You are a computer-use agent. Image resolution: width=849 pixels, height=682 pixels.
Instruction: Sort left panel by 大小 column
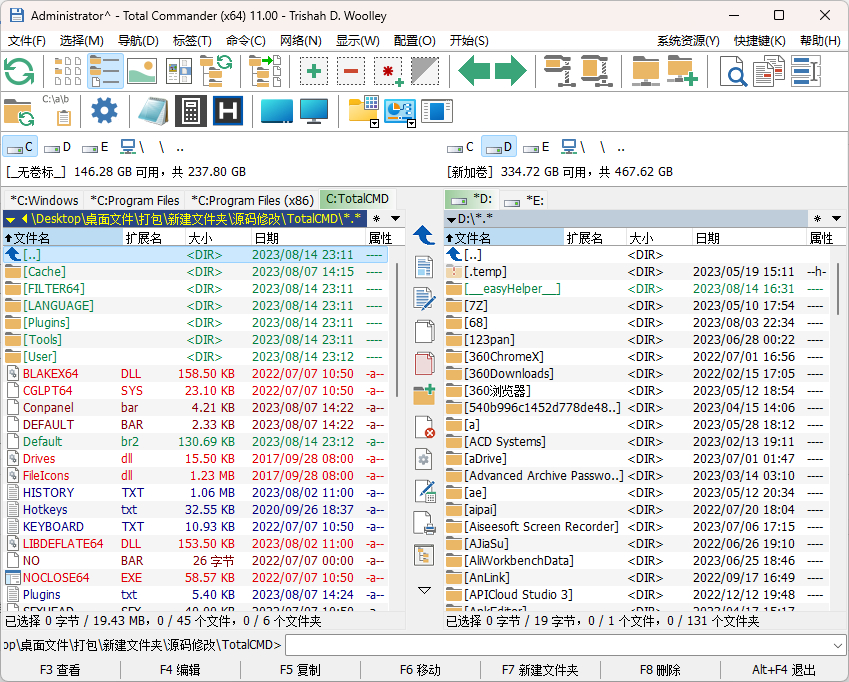pyautogui.click(x=218, y=238)
